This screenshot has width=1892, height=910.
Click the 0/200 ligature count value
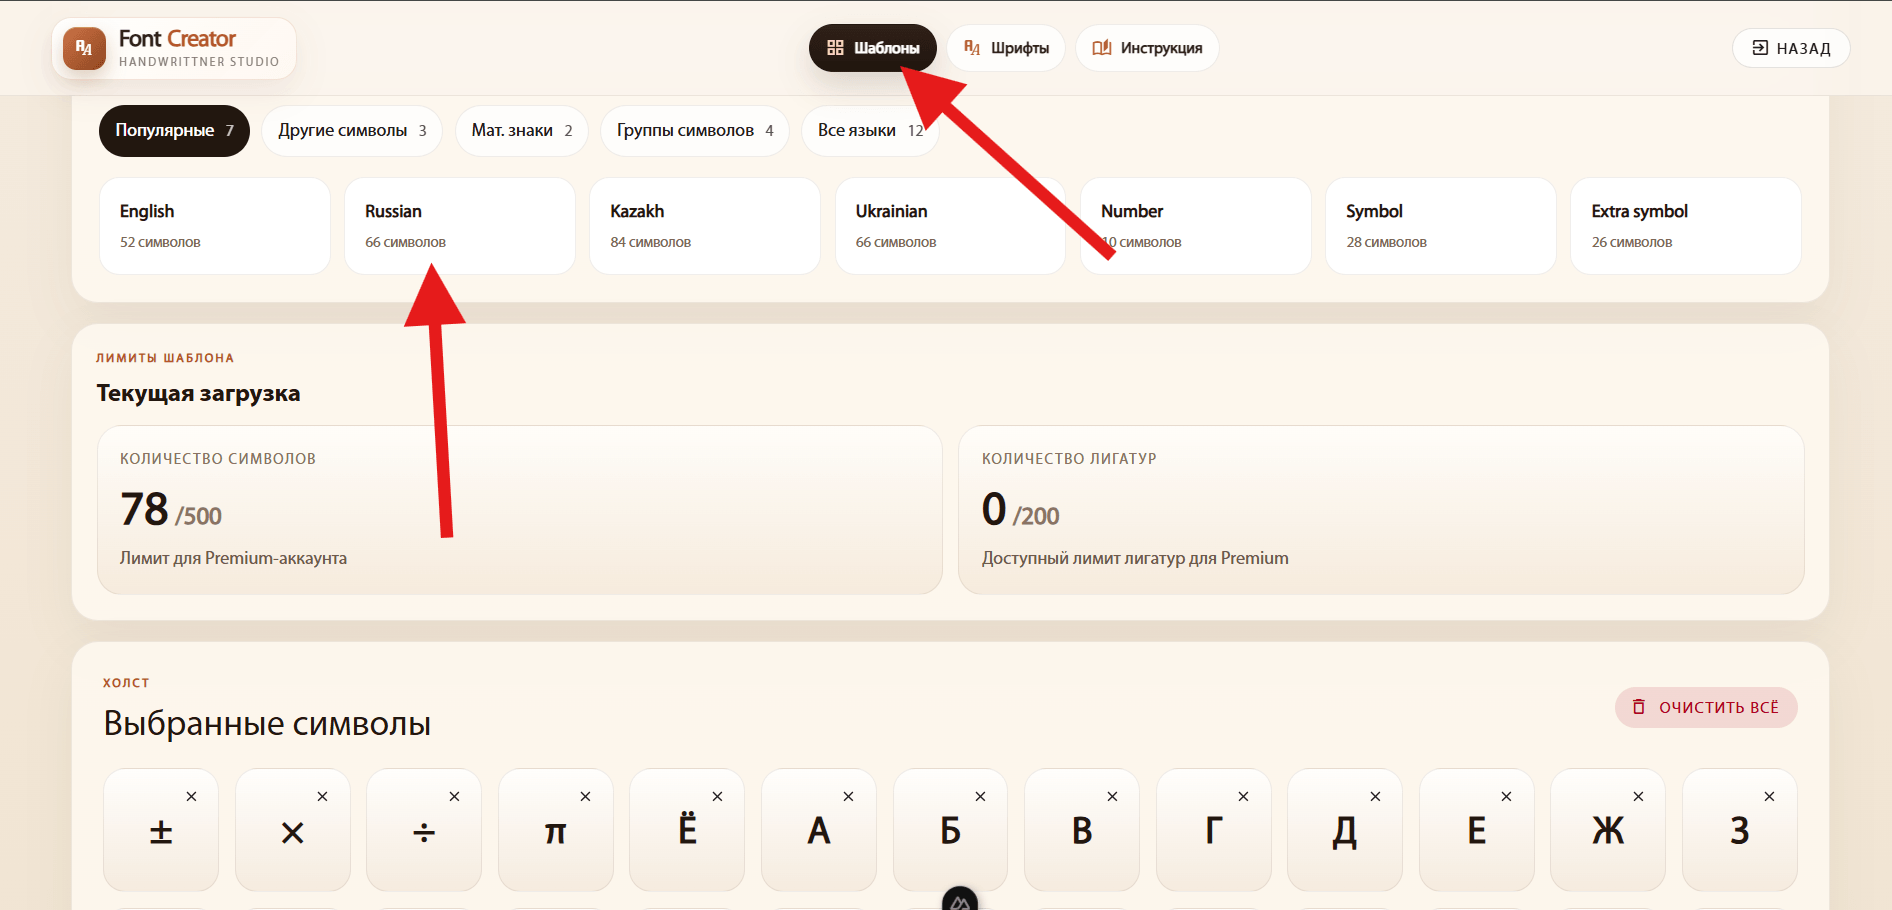click(x=1020, y=510)
